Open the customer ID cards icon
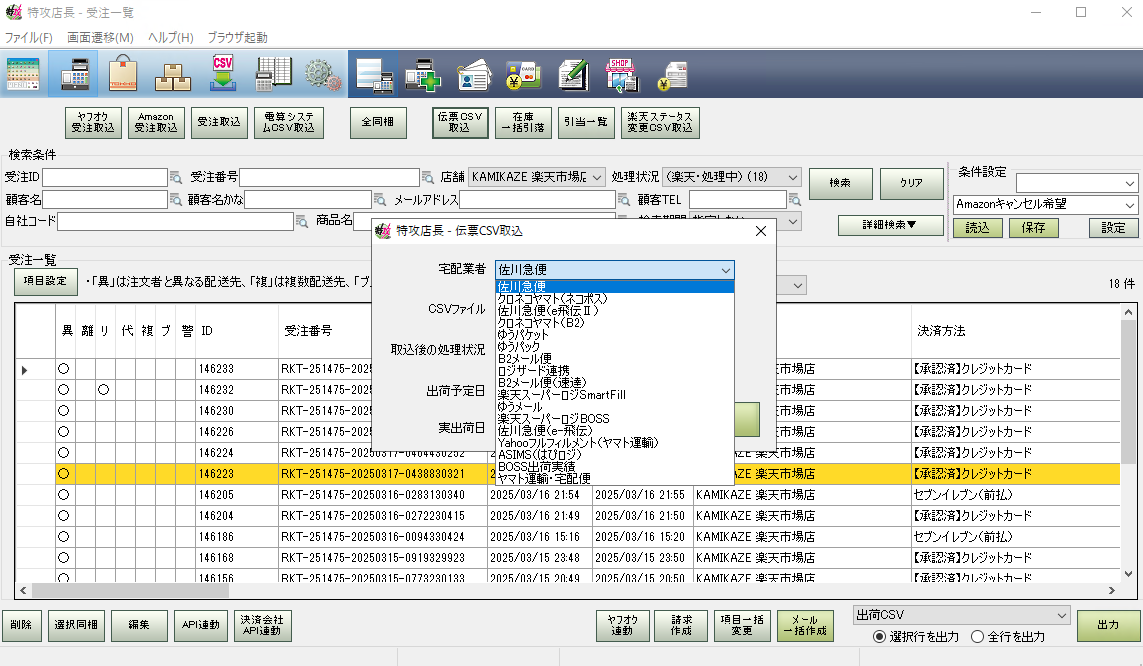The width and height of the screenshot is (1143, 666). (x=473, y=74)
